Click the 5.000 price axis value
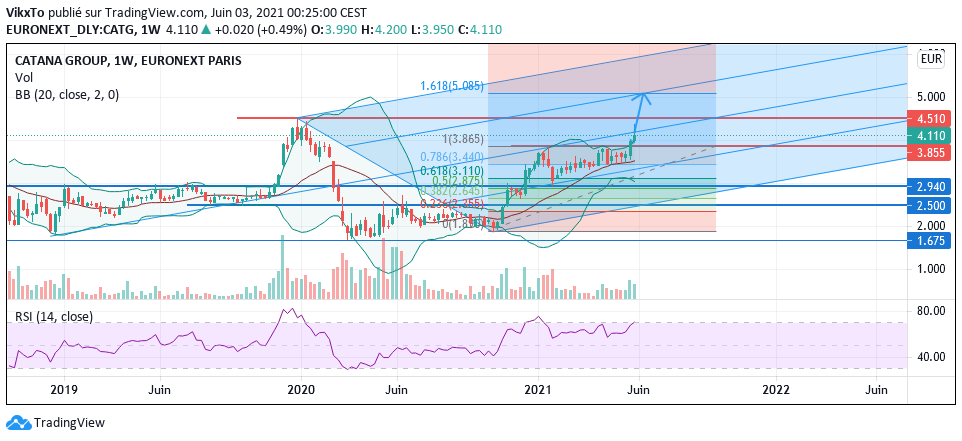962x441 pixels. [x=931, y=97]
